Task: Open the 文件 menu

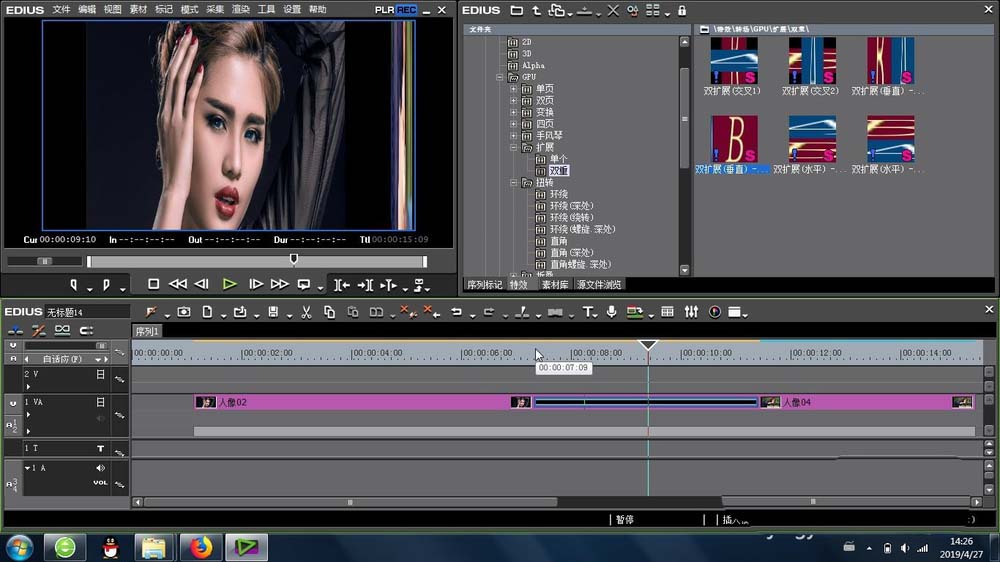Action: click(x=61, y=10)
